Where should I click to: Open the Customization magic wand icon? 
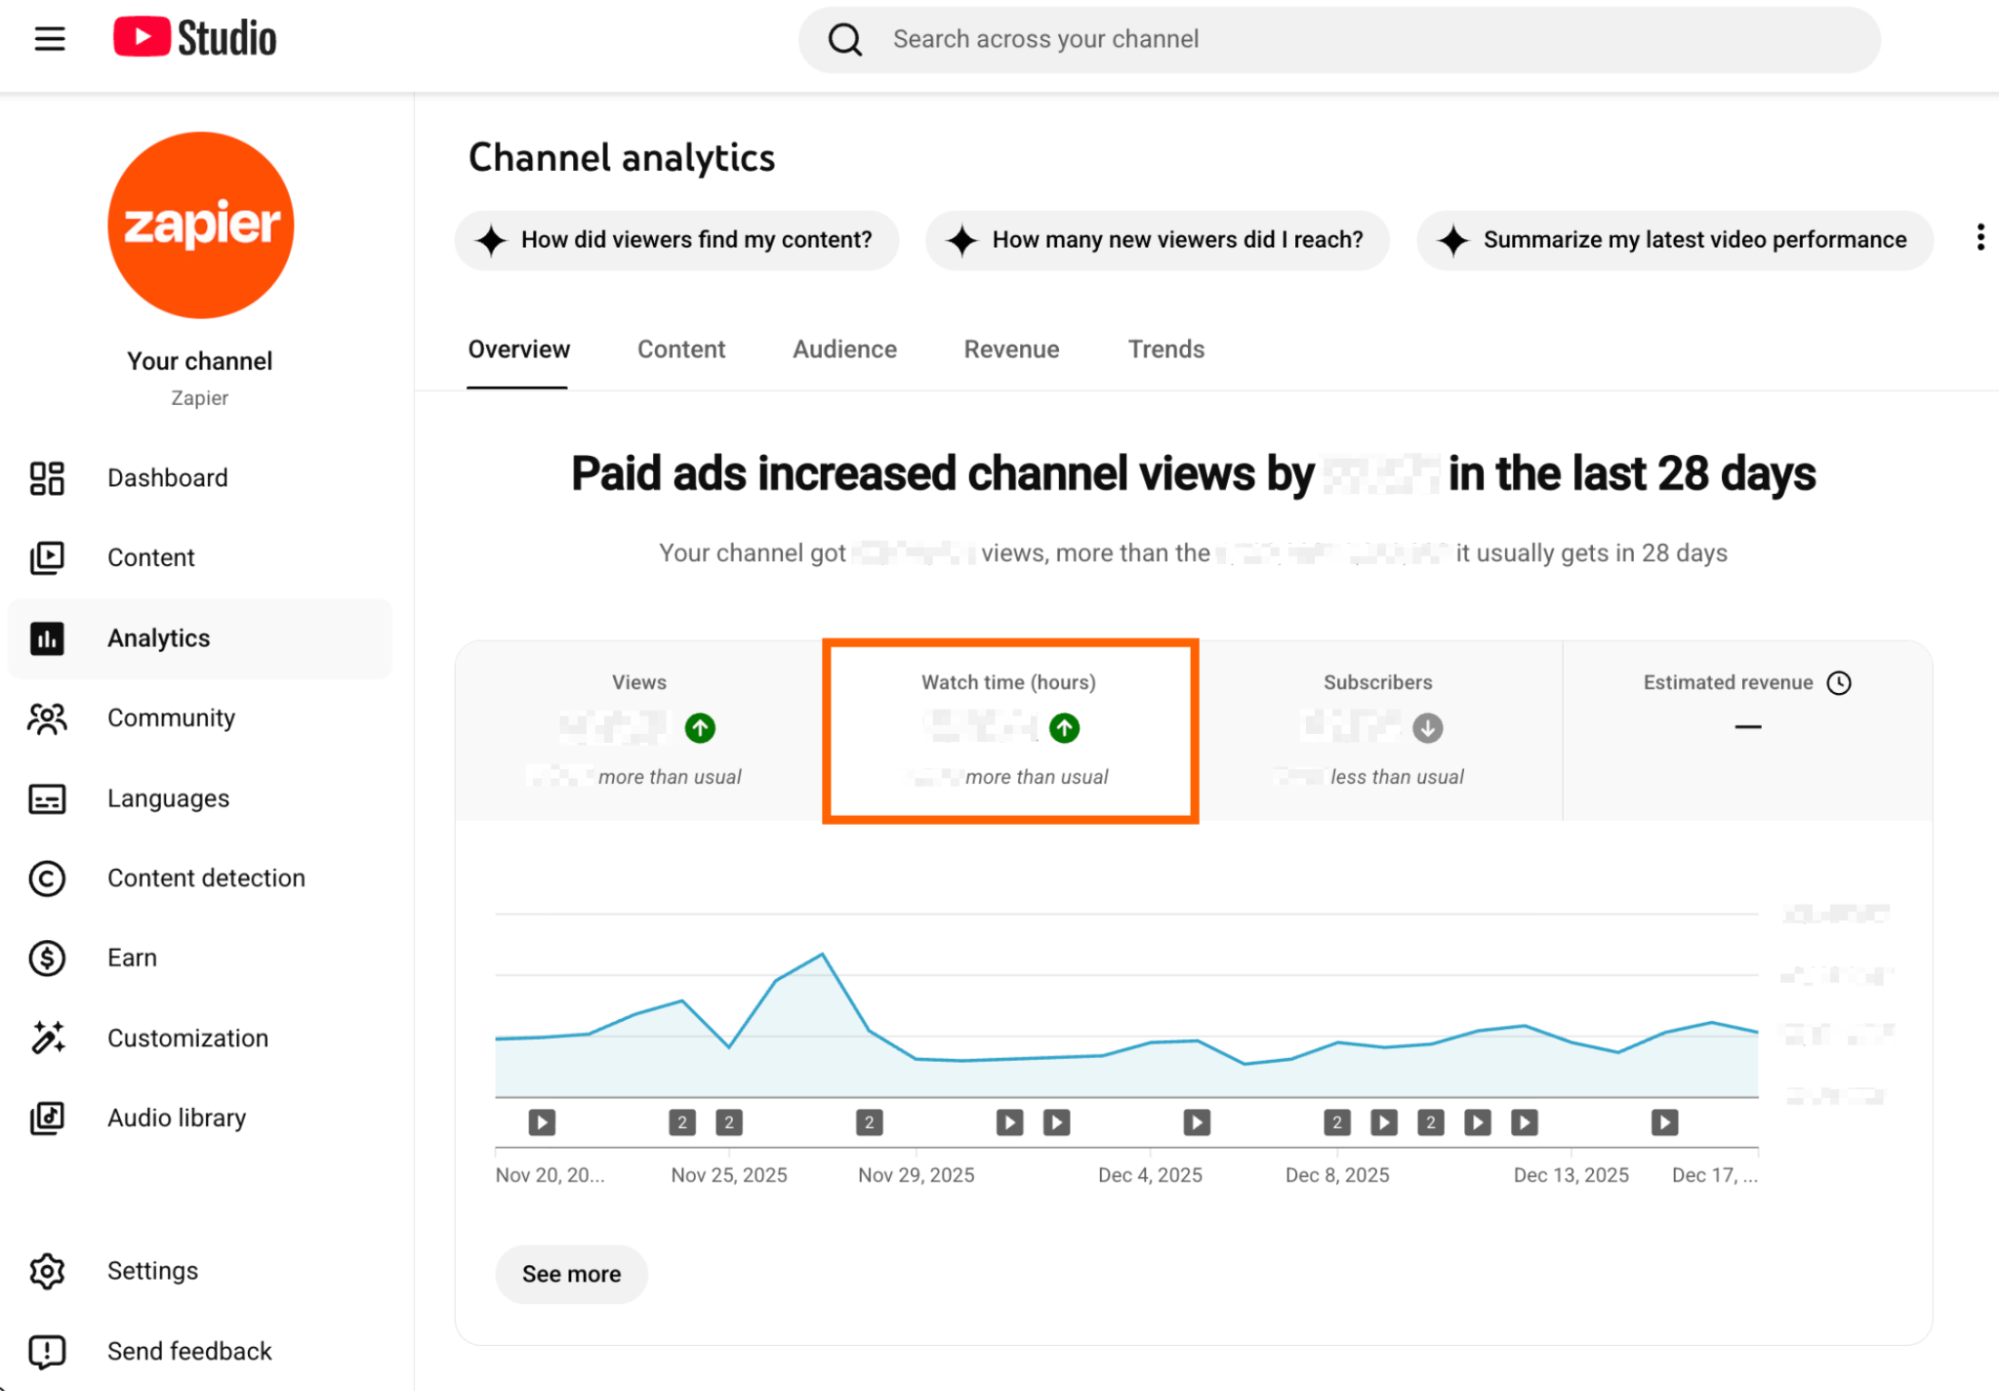[46, 1038]
